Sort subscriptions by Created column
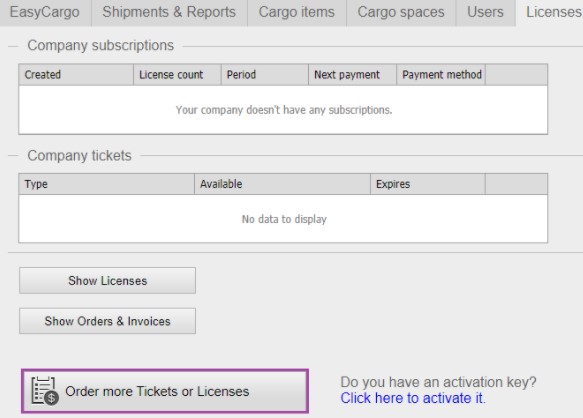This screenshot has width=583, height=418. [76, 75]
